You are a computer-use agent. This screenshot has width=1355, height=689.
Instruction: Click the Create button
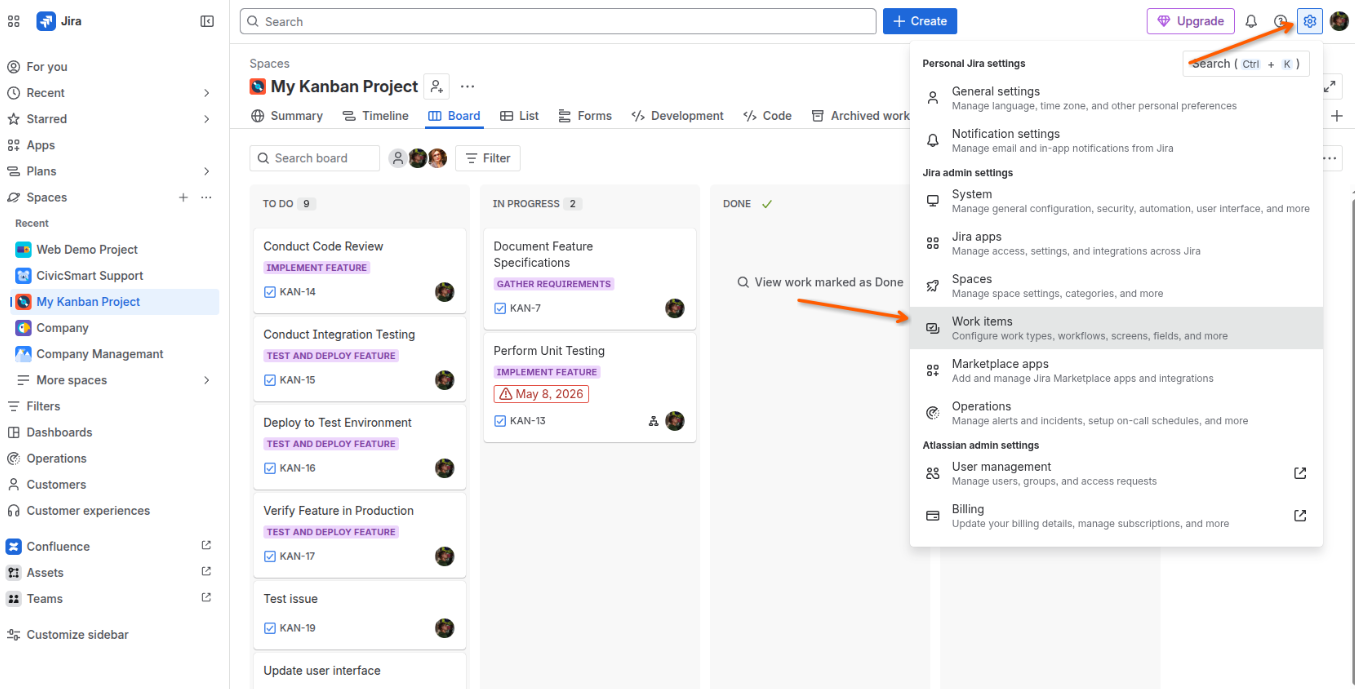(919, 21)
